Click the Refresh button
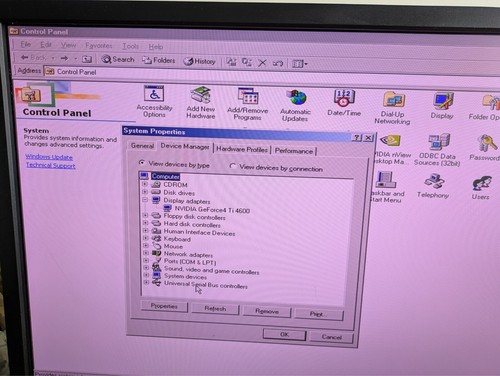This screenshot has width=500, height=376. [215, 309]
